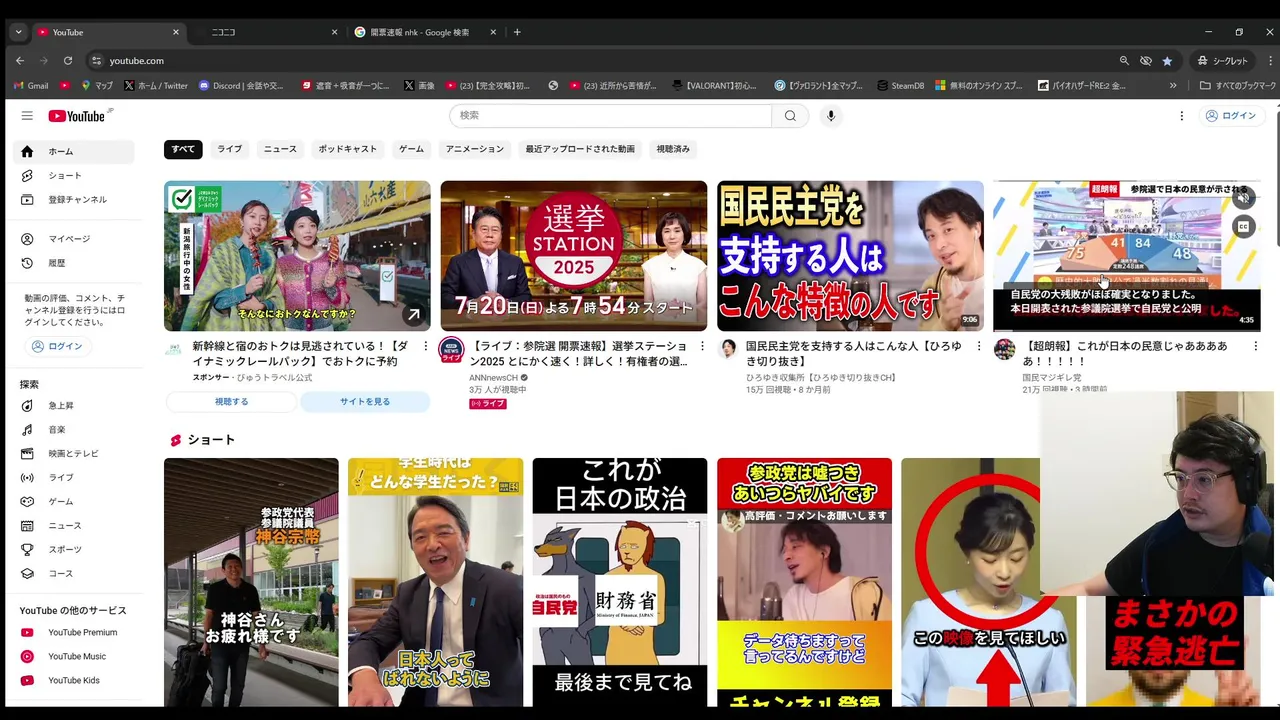Screen dimensions: 1280x720
Task: Select the ライブ filter chip
Action: point(230,149)
